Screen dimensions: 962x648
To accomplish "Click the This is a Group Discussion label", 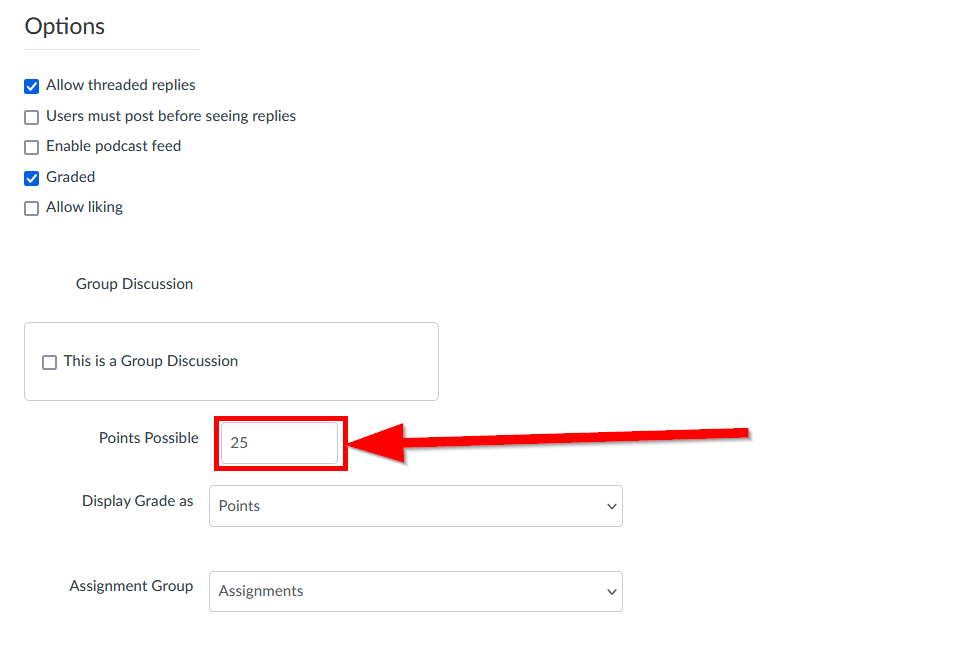I will [x=150, y=361].
